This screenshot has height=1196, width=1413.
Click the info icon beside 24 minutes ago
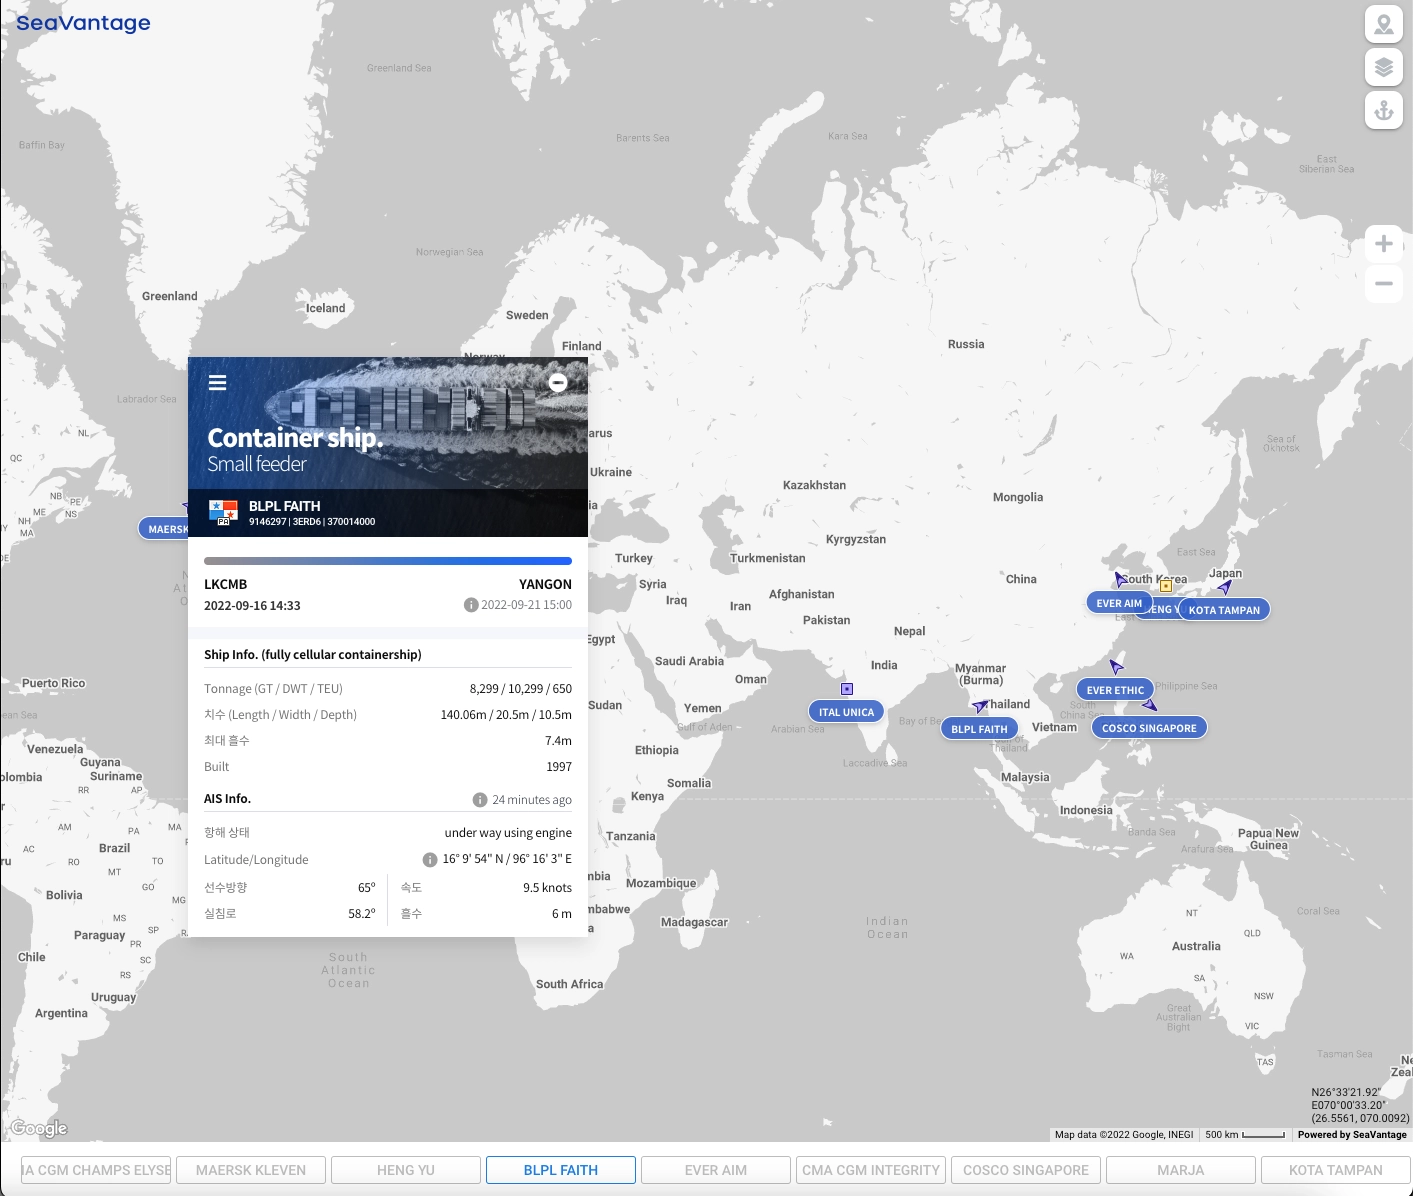click(x=480, y=800)
